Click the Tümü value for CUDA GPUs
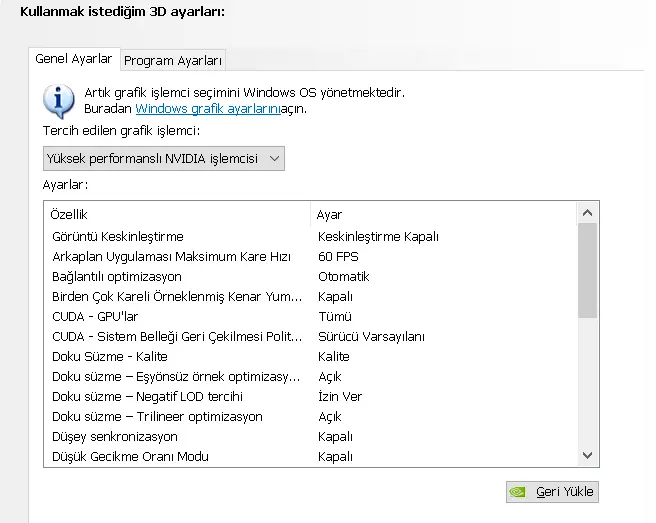 coord(335,317)
